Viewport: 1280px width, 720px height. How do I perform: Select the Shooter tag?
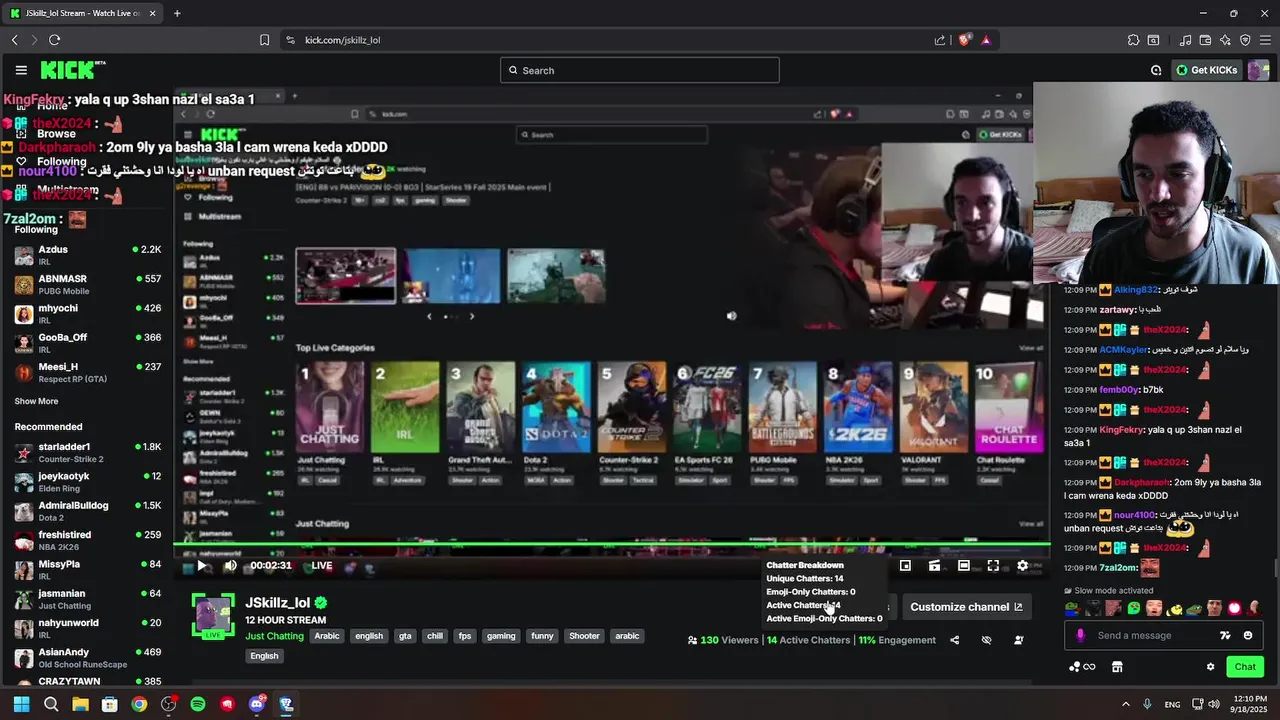pos(584,636)
